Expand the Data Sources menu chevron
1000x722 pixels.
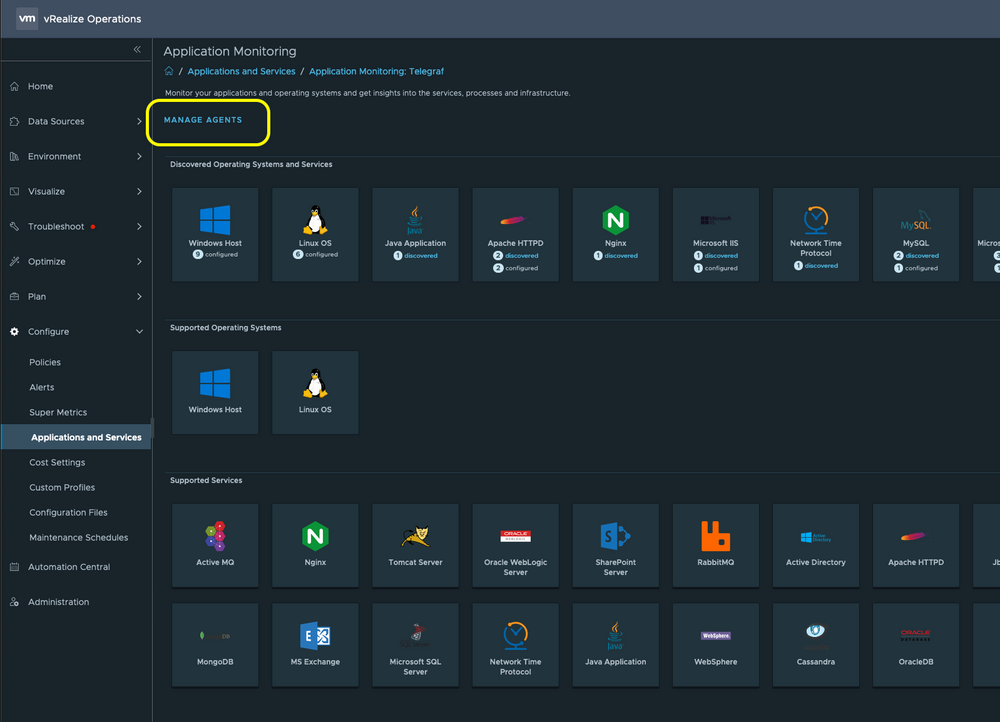point(139,121)
